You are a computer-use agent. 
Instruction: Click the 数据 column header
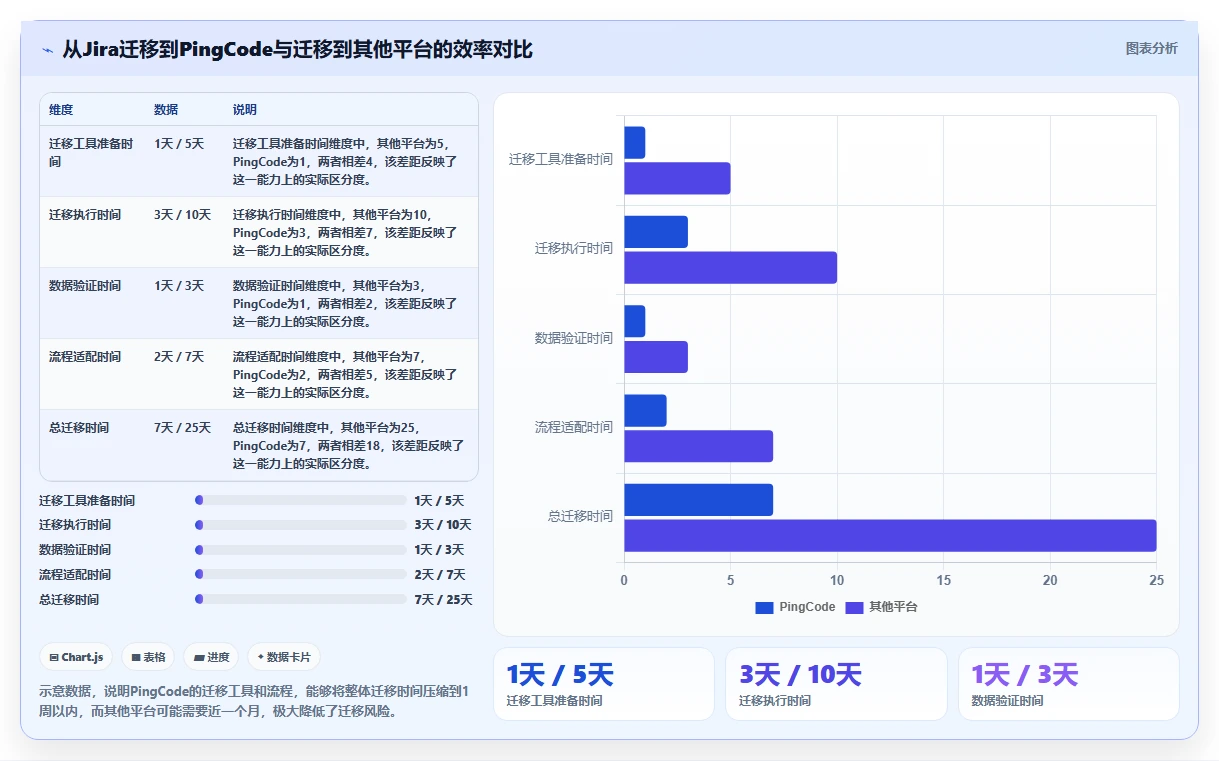point(166,109)
